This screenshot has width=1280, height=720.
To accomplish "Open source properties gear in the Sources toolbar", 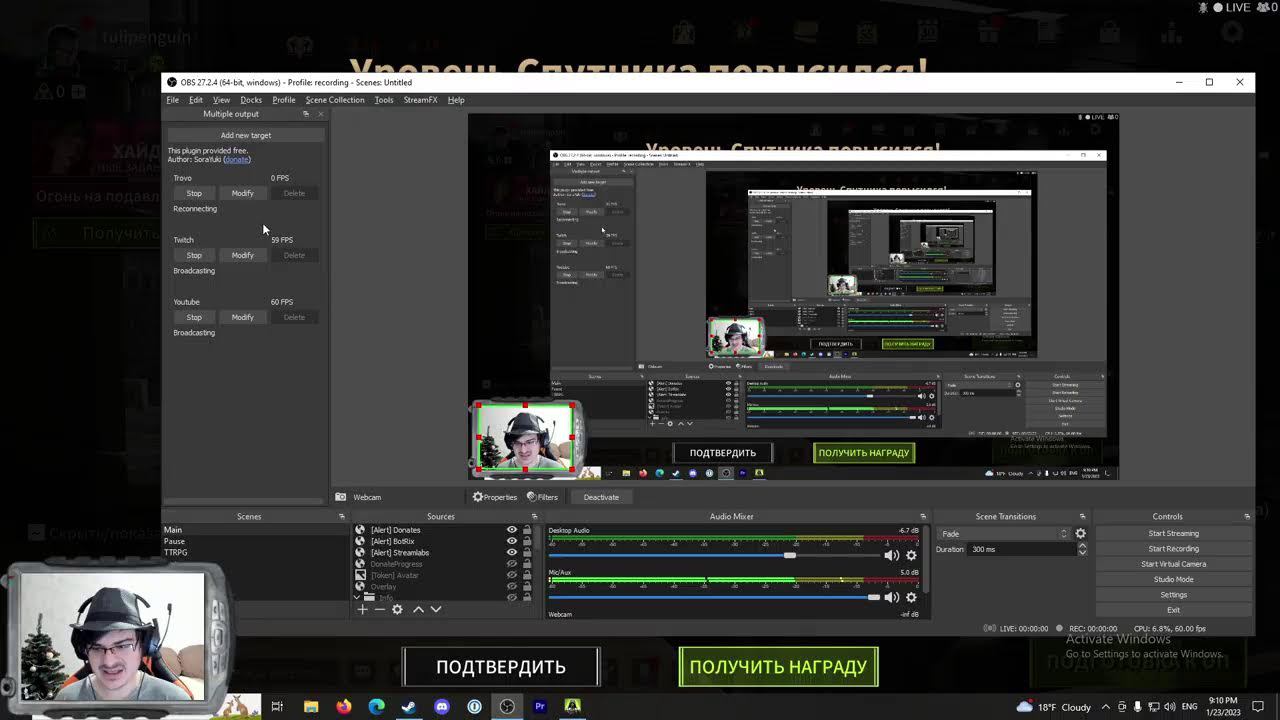I will coord(397,609).
